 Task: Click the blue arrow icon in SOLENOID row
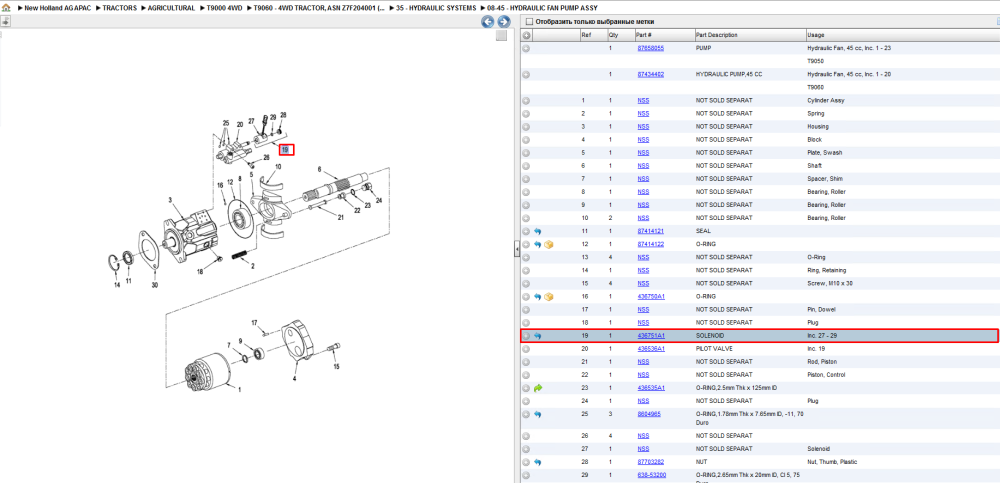point(538,336)
